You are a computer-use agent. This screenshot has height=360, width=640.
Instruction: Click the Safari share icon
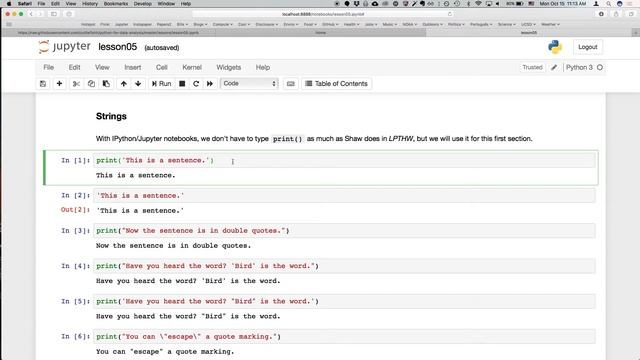point(616,14)
